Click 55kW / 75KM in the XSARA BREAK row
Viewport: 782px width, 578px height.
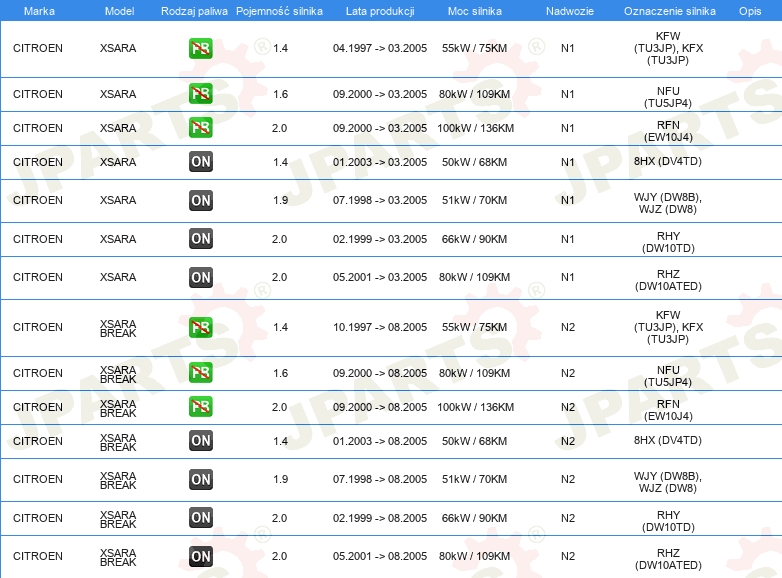click(x=474, y=327)
